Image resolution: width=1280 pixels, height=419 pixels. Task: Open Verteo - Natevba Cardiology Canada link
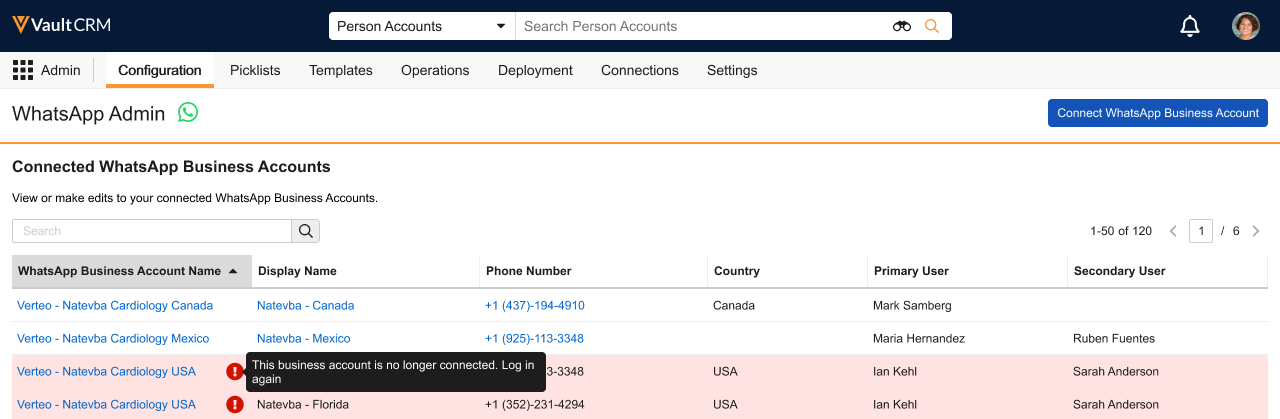point(115,305)
